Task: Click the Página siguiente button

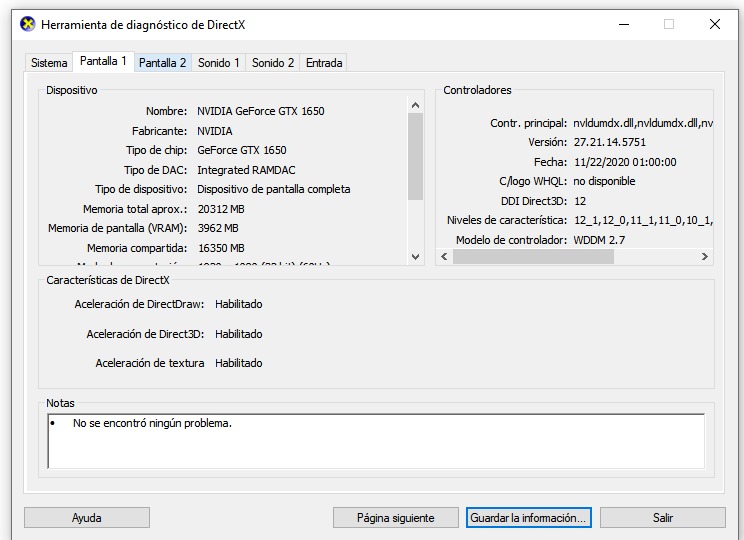Action: [396, 518]
